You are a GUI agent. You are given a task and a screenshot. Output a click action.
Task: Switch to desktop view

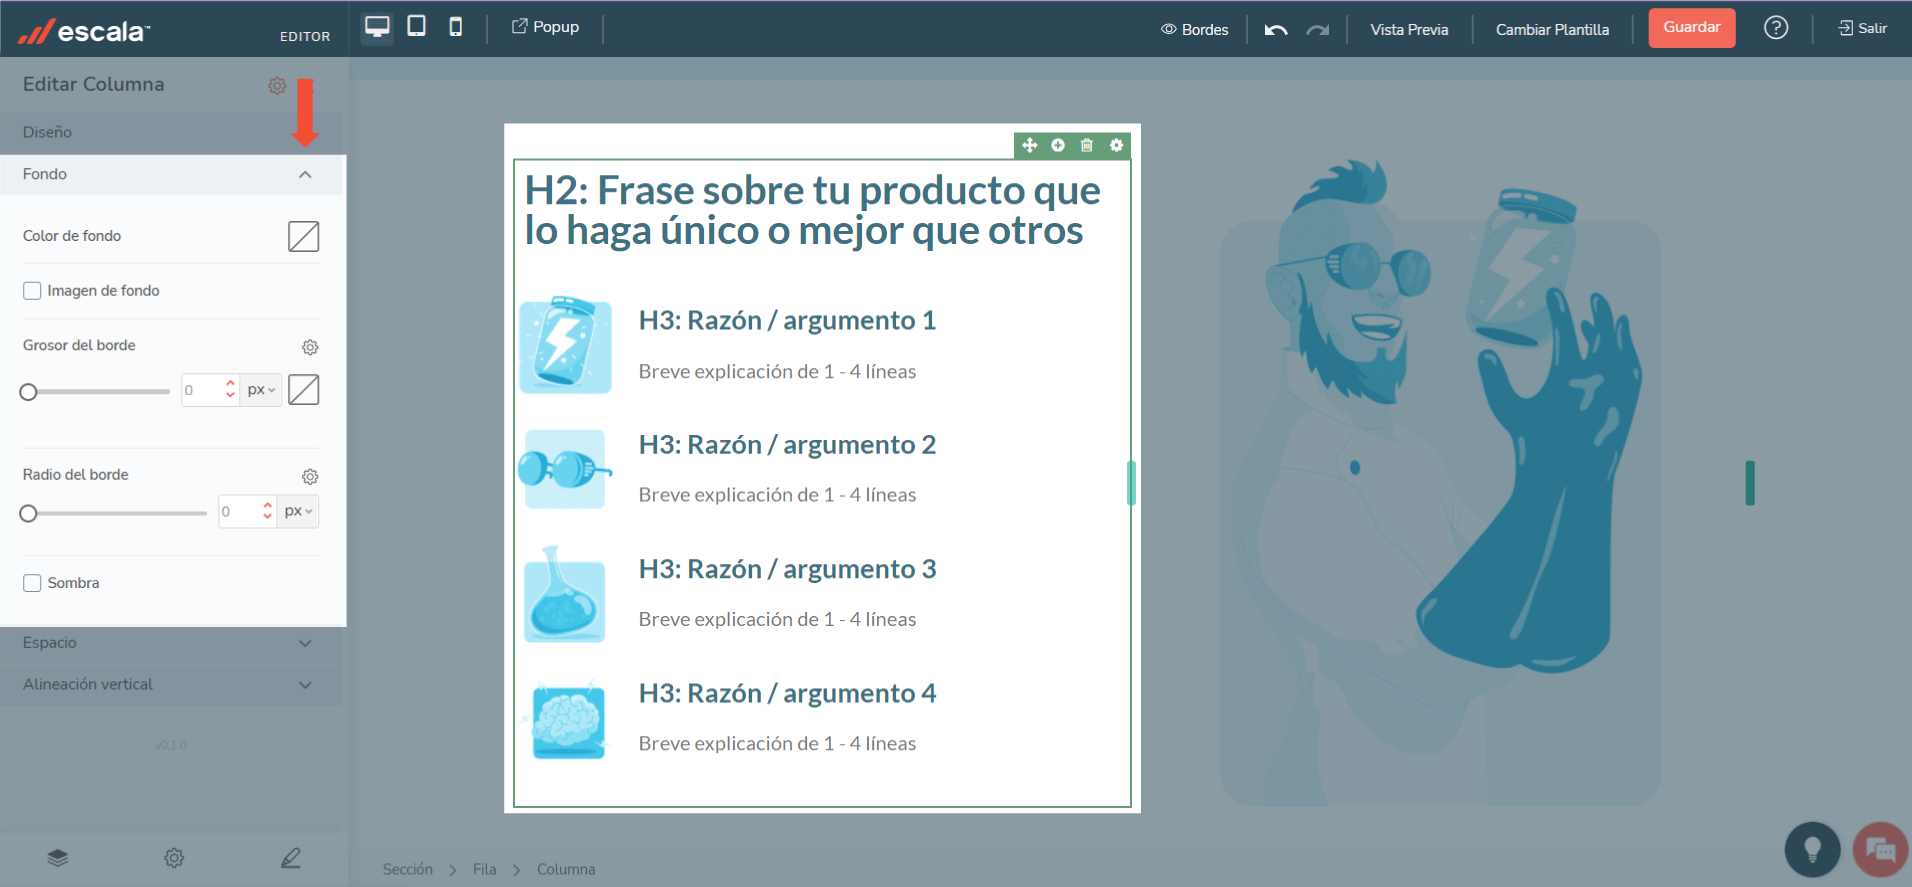[377, 27]
